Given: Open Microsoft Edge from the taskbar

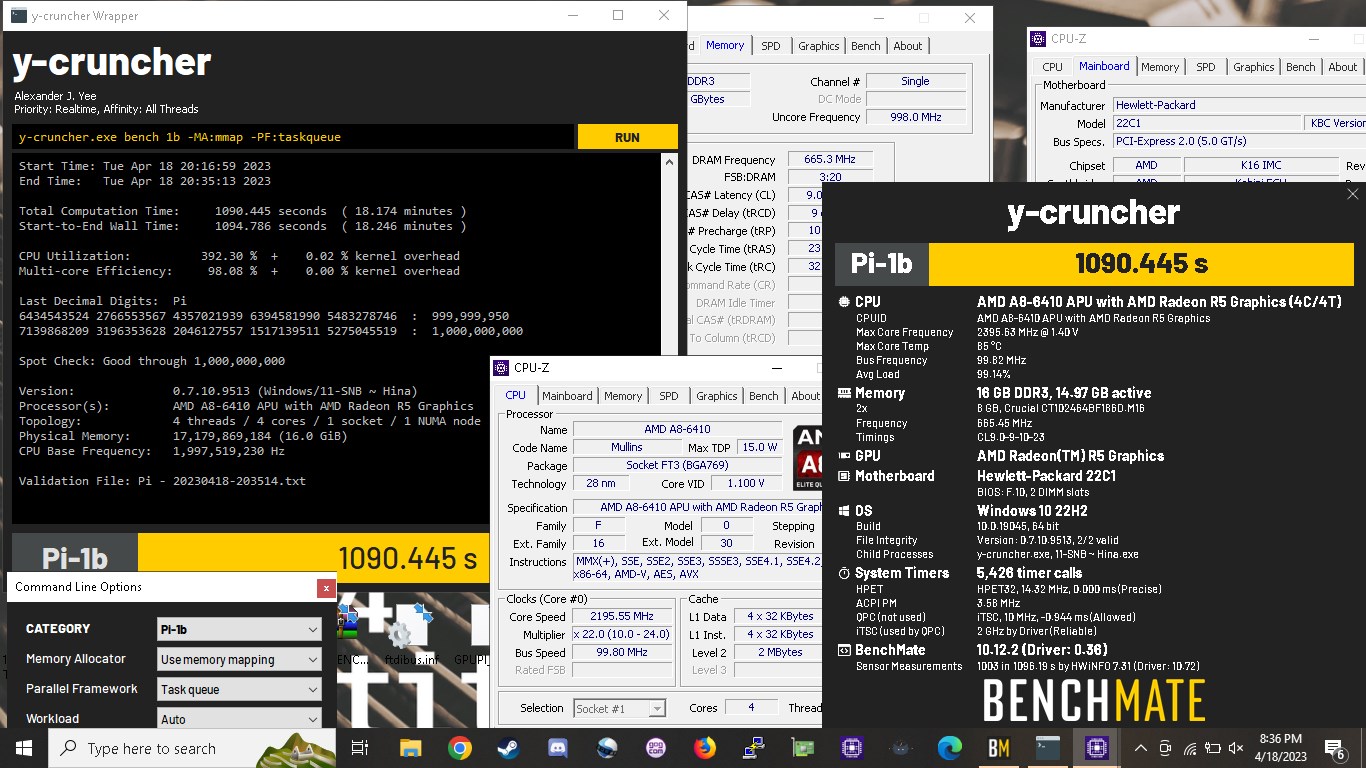Looking at the screenshot, I should coord(950,747).
